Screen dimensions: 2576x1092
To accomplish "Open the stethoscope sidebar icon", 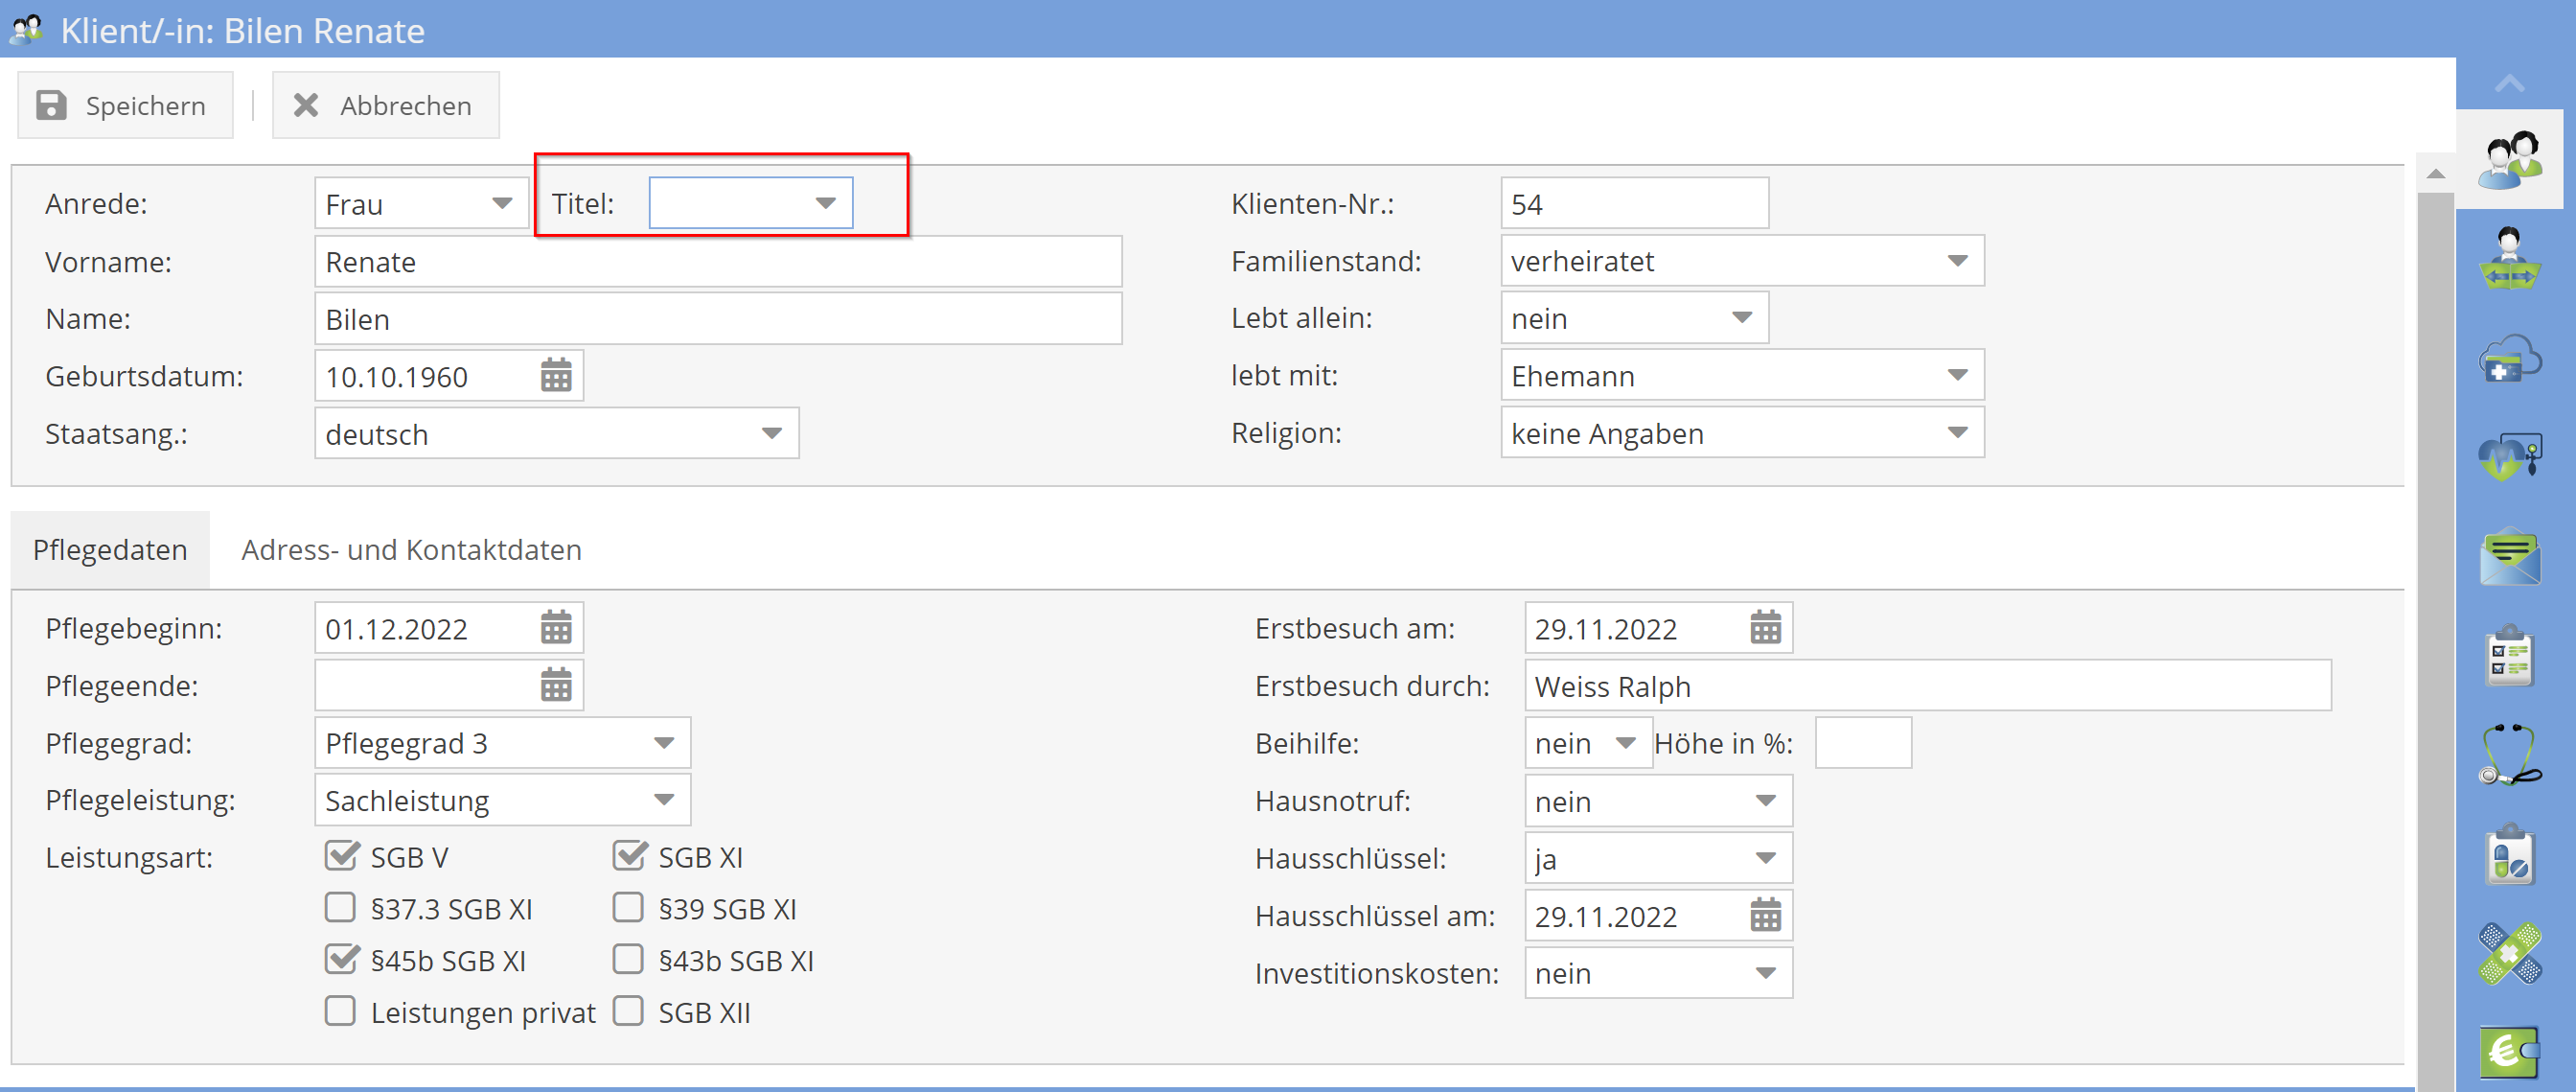I will (x=2509, y=755).
